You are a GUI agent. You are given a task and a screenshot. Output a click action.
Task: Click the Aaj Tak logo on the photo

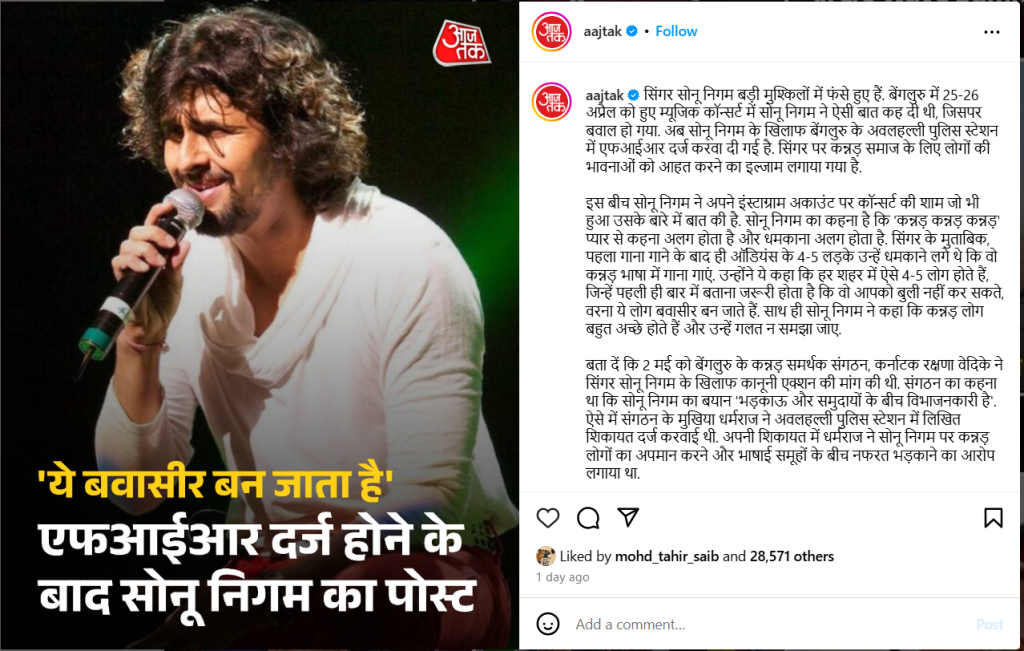462,42
